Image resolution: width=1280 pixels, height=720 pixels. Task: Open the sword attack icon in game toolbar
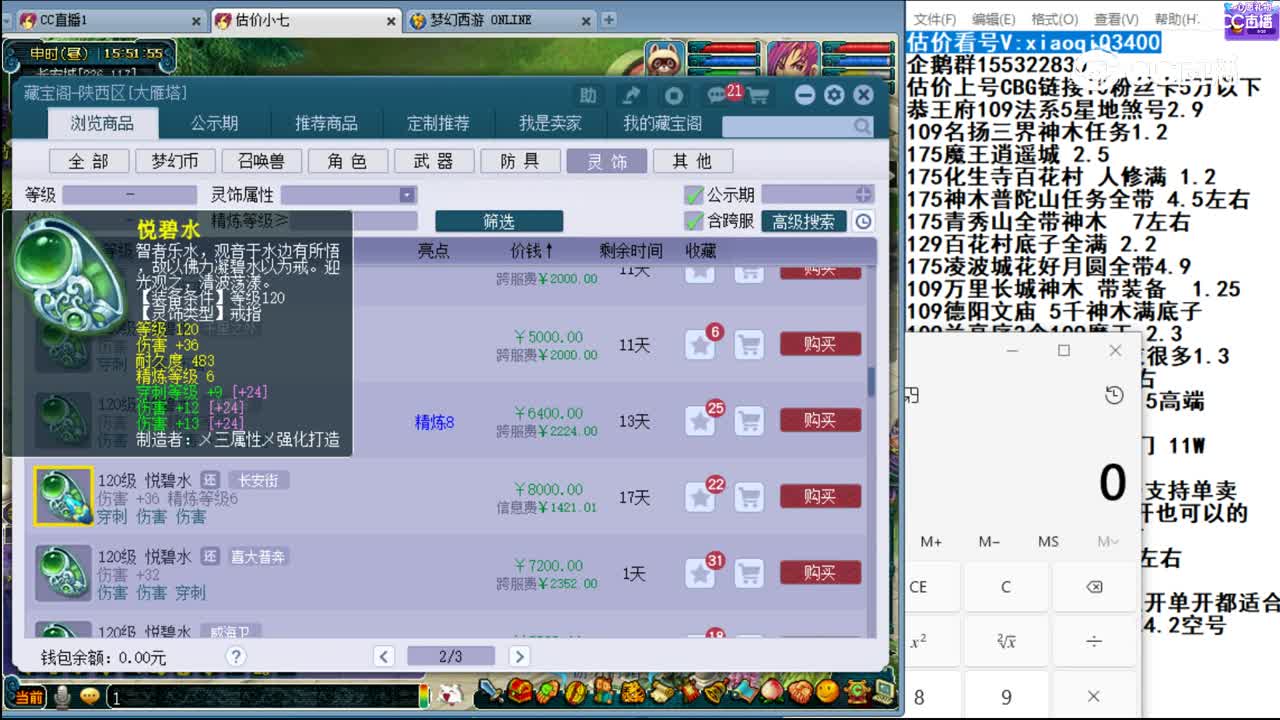(x=490, y=691)
